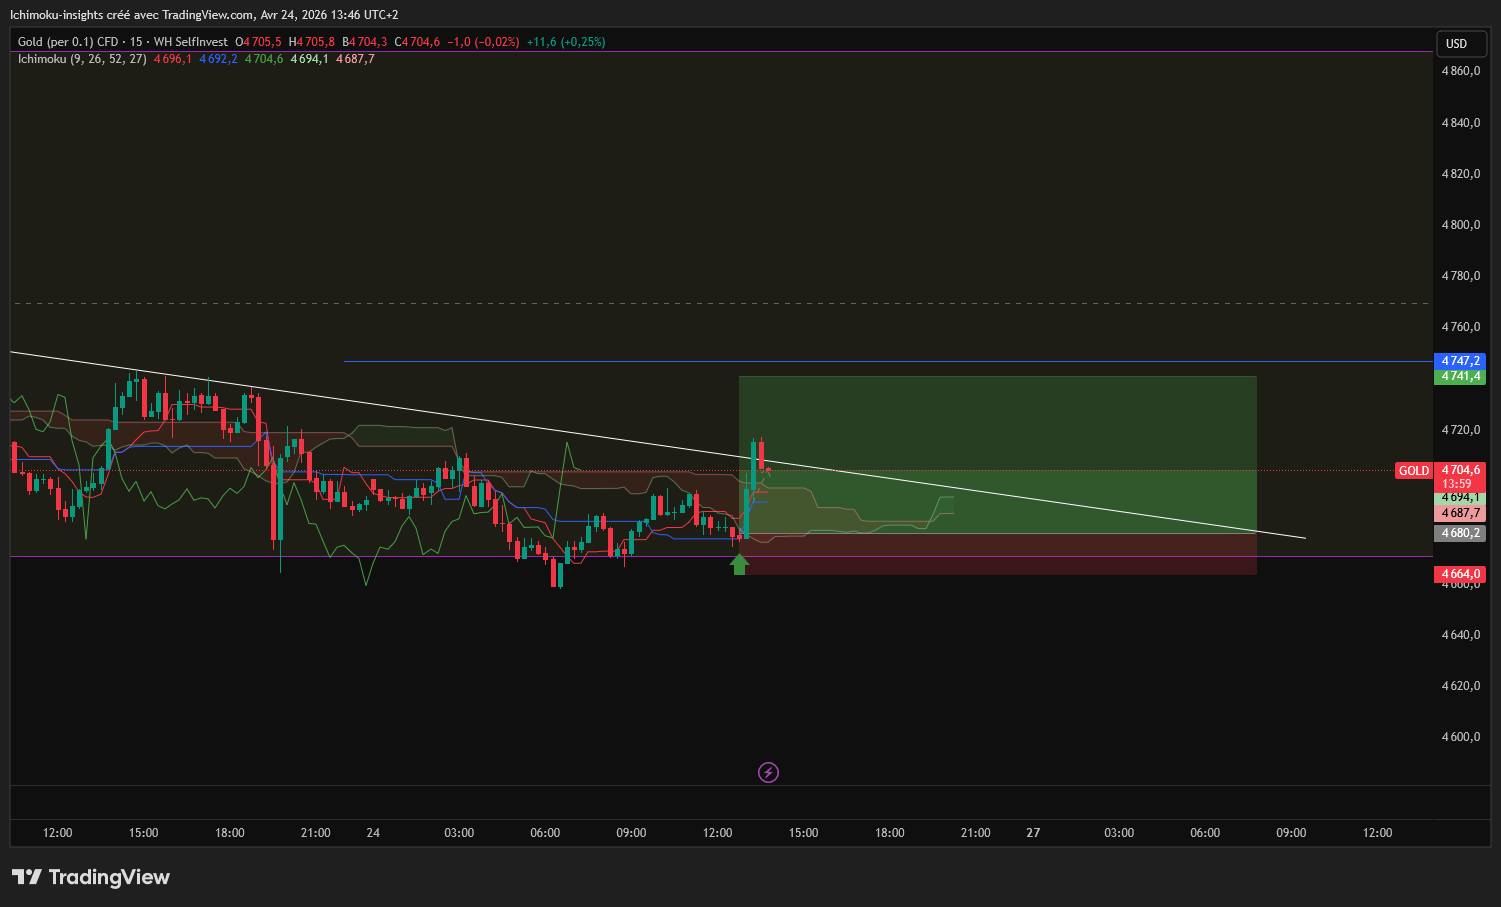Image resolution: width=1501 pixels, height=907 pixels.
Task: Click the high value H4 705,8
Action: point(312,42)
